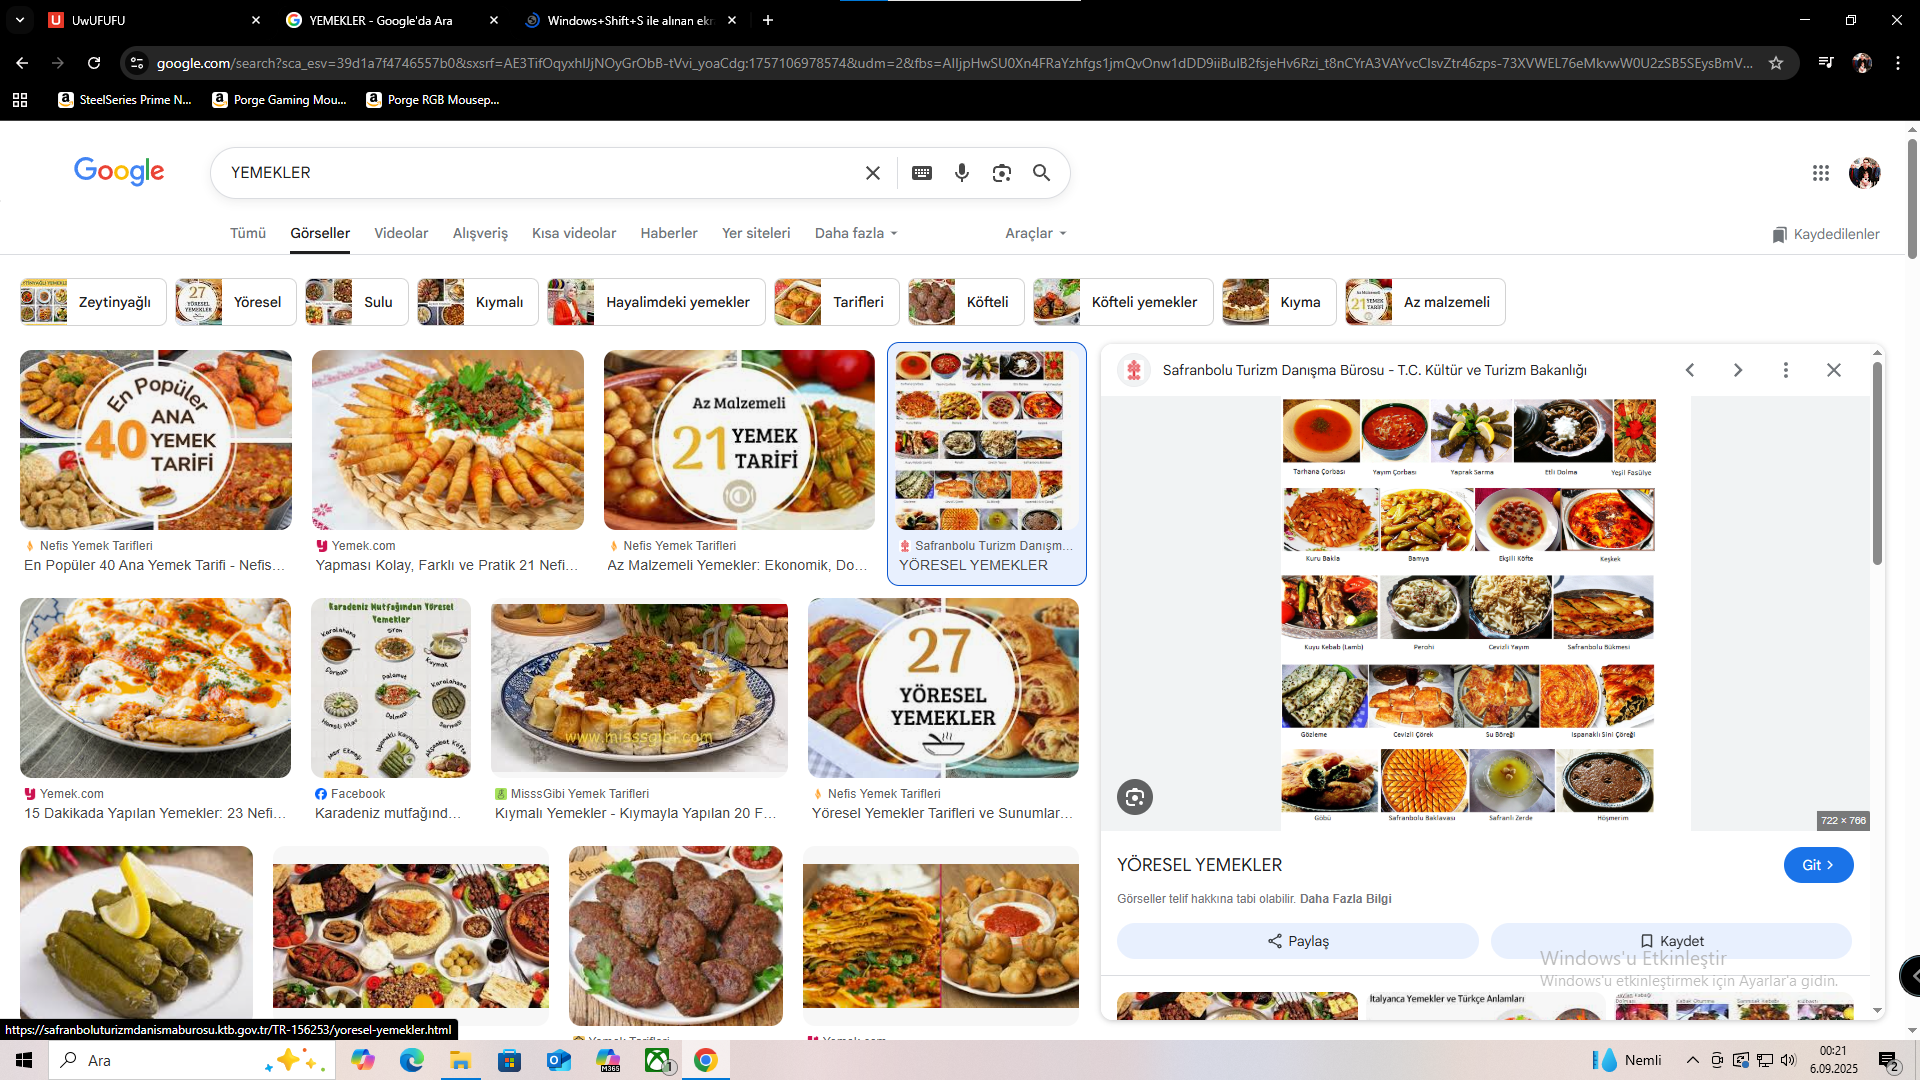Switch to the Haberler tab
The width and height of the screenshot is (1920, 1080).
click(669, 233)
